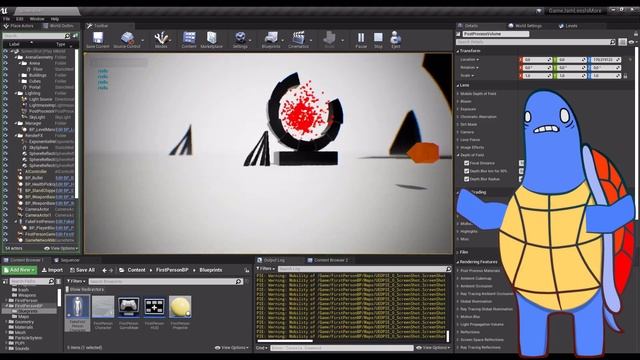
Task: Expand the Film section
Action: coord(458,252)
